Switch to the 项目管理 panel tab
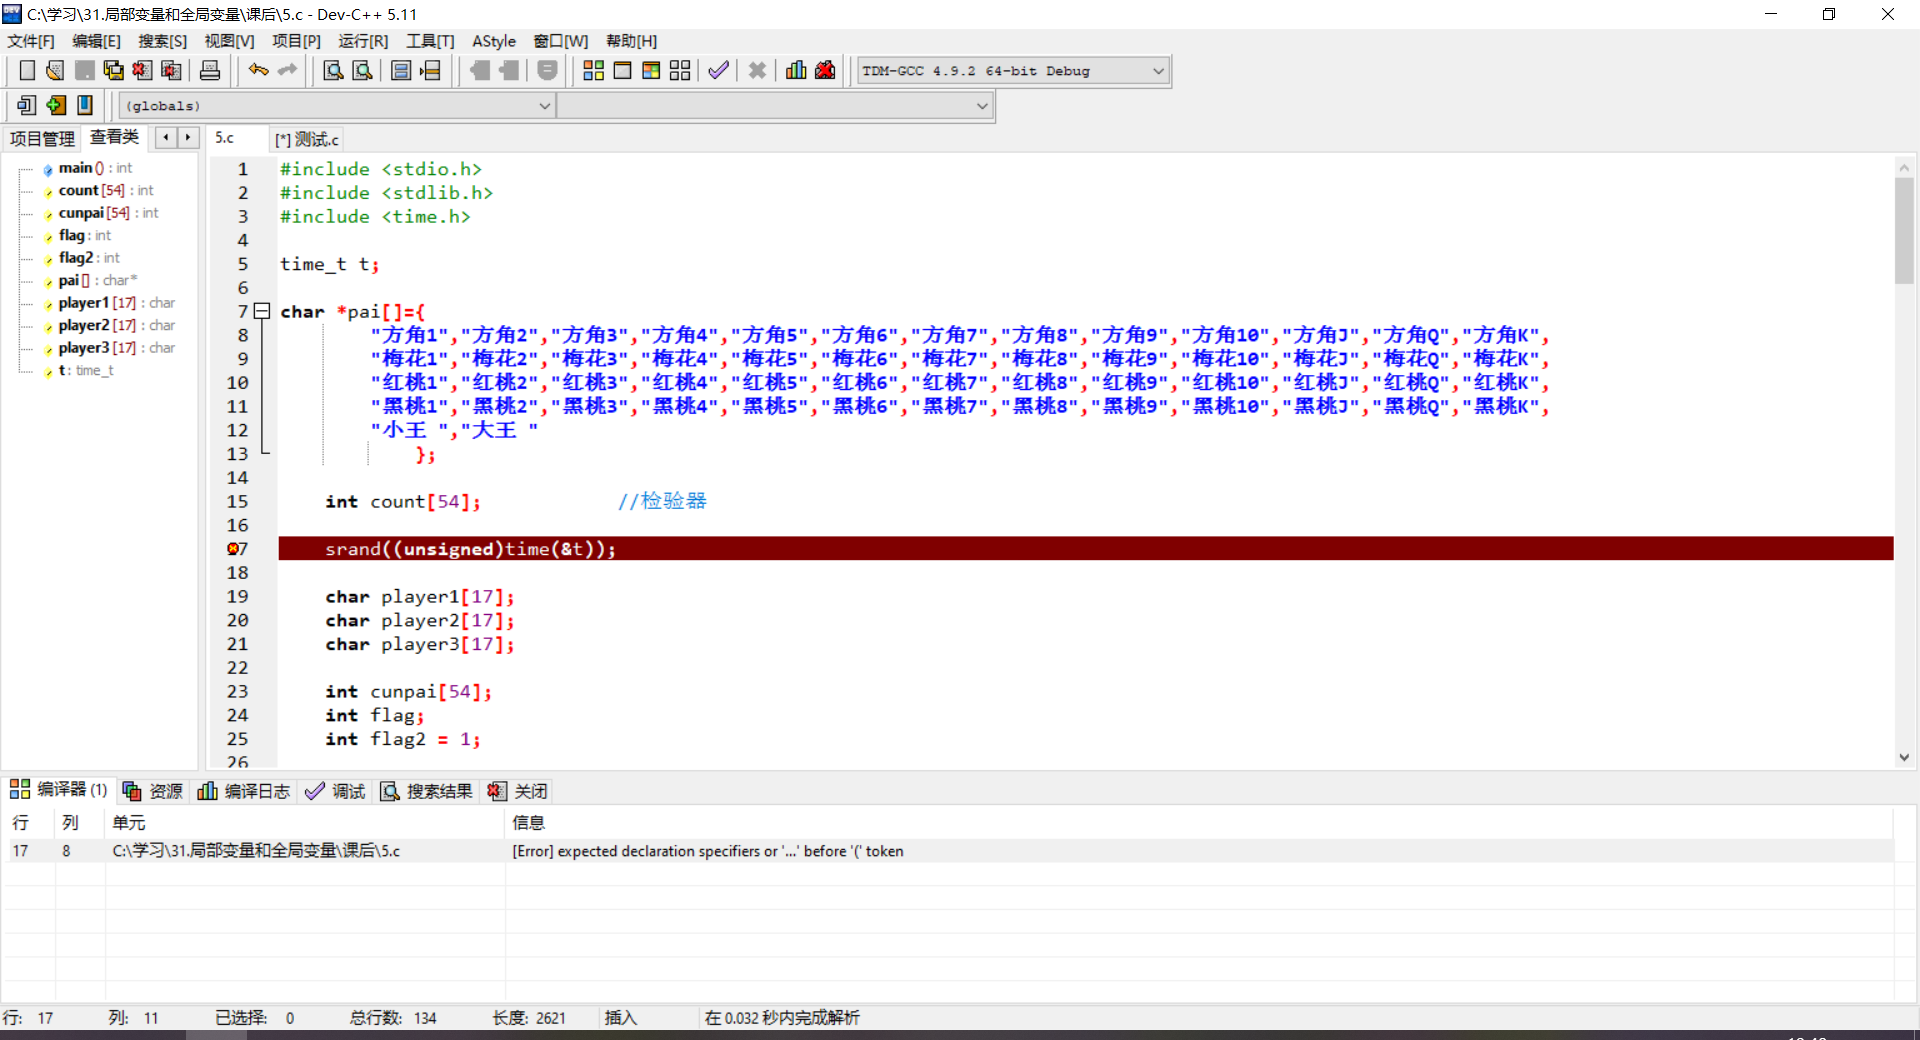 [x=42, y=139]
